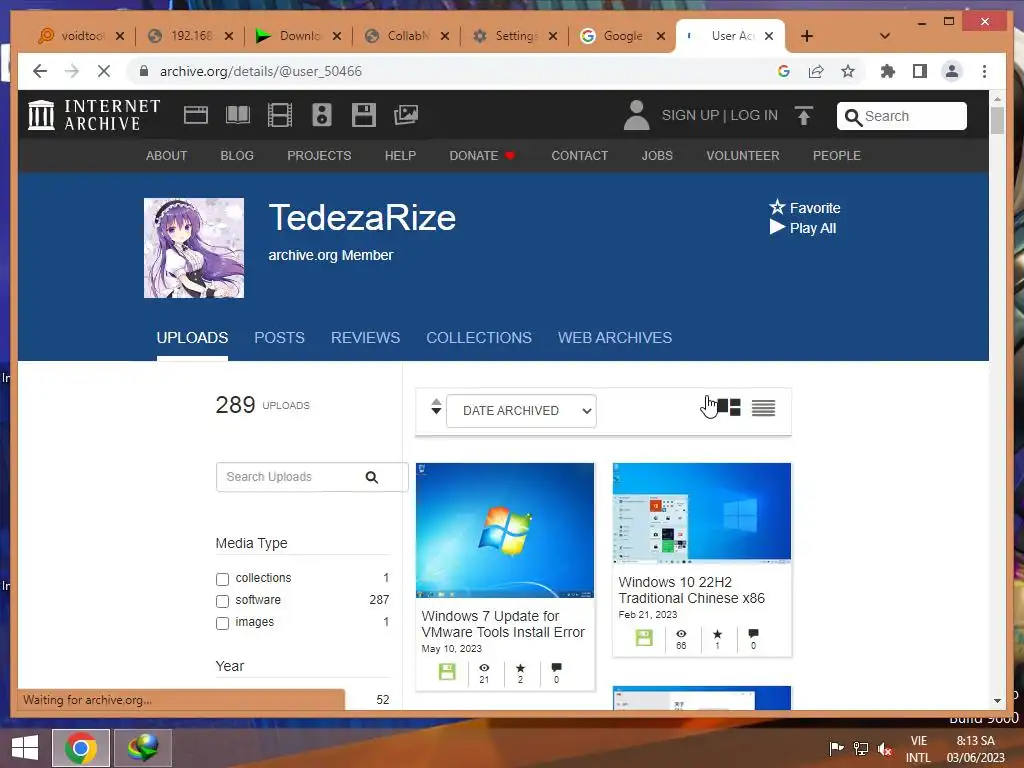Open Chrome side panel icon
Viewport: 1024px width, 768px height.
(x=920, y=71)
